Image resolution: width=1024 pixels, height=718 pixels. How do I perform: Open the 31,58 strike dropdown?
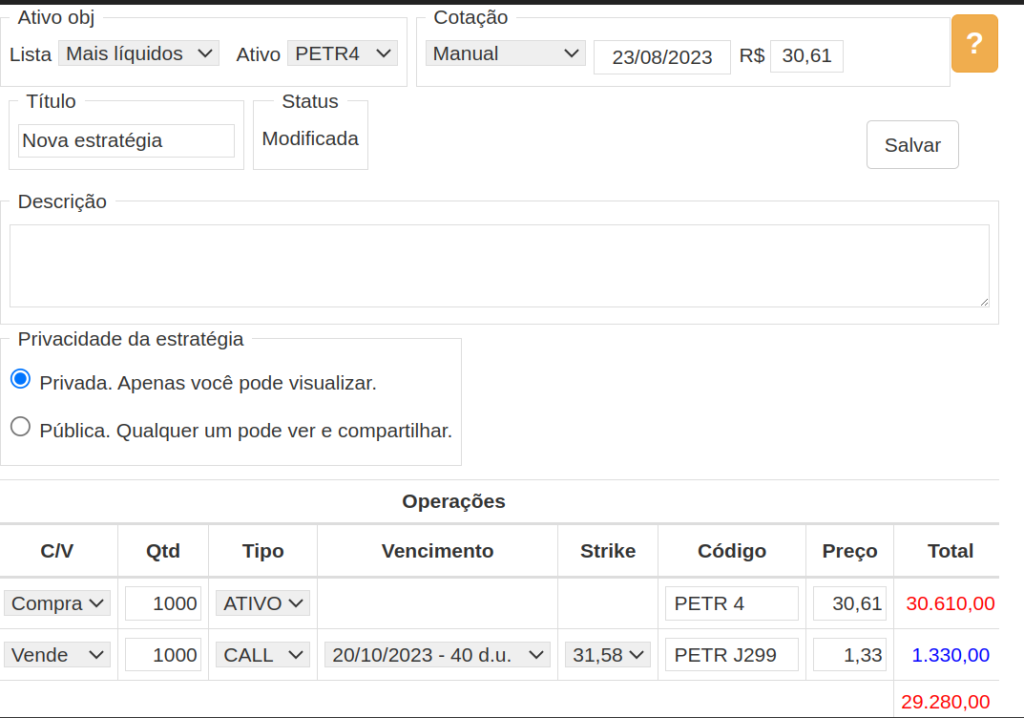coord(607,655)
